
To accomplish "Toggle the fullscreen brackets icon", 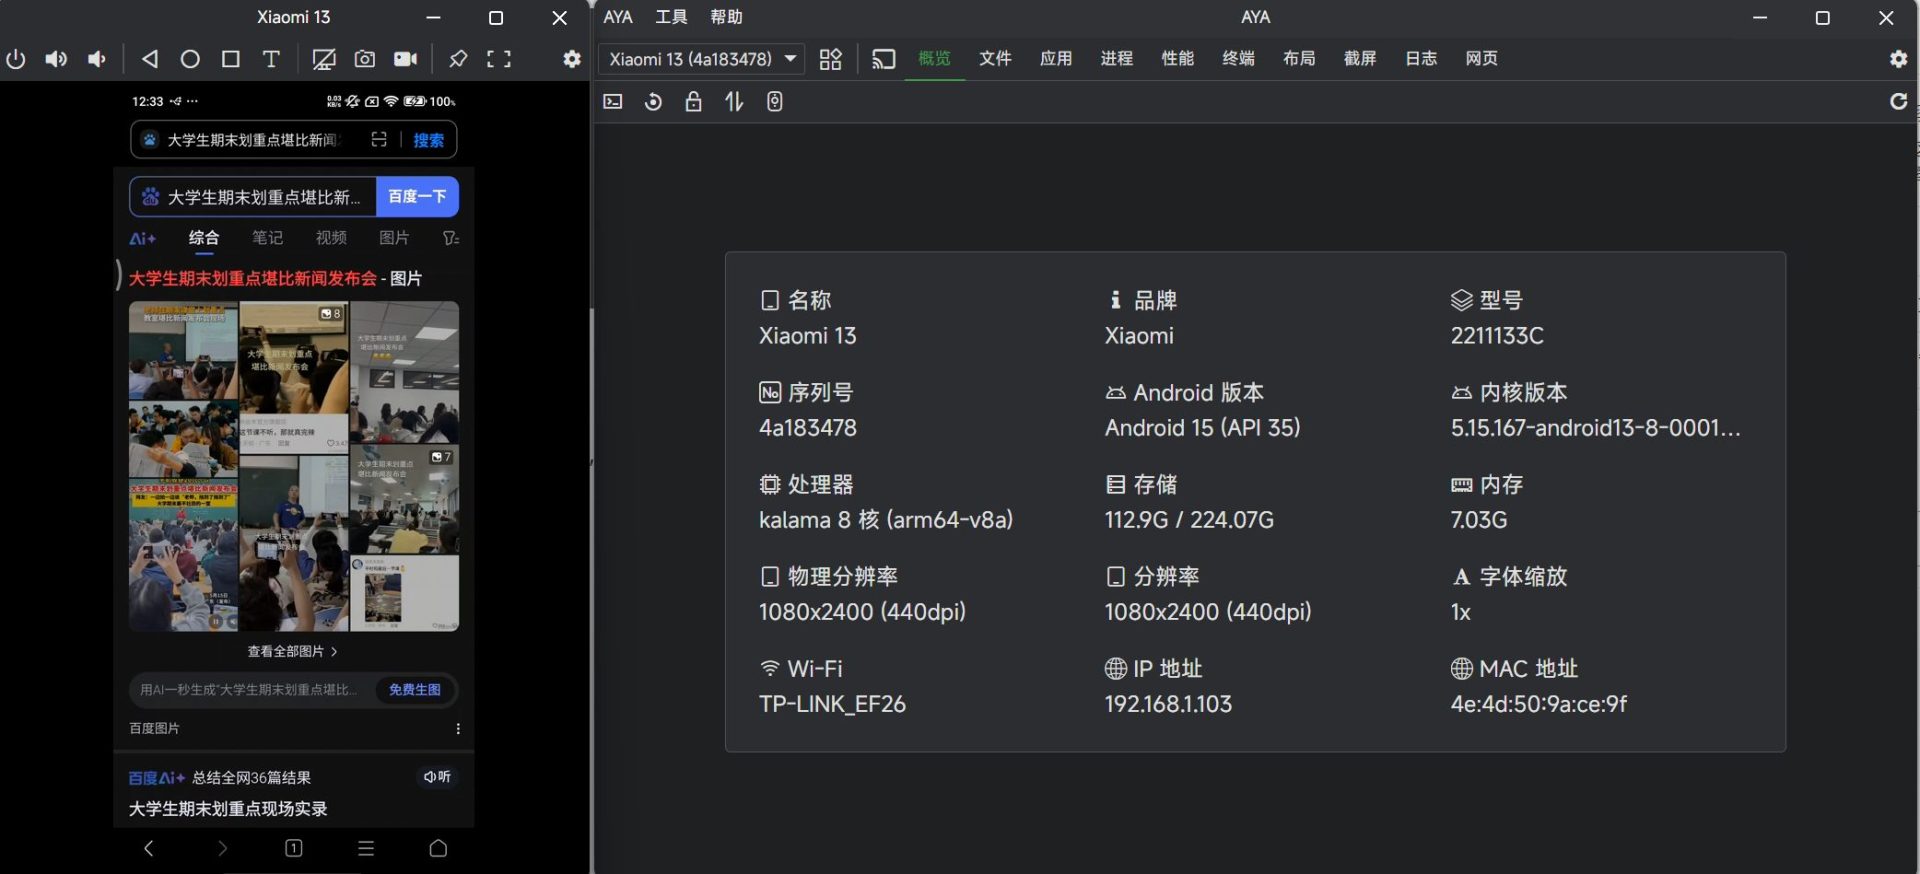I will [499, 59].
